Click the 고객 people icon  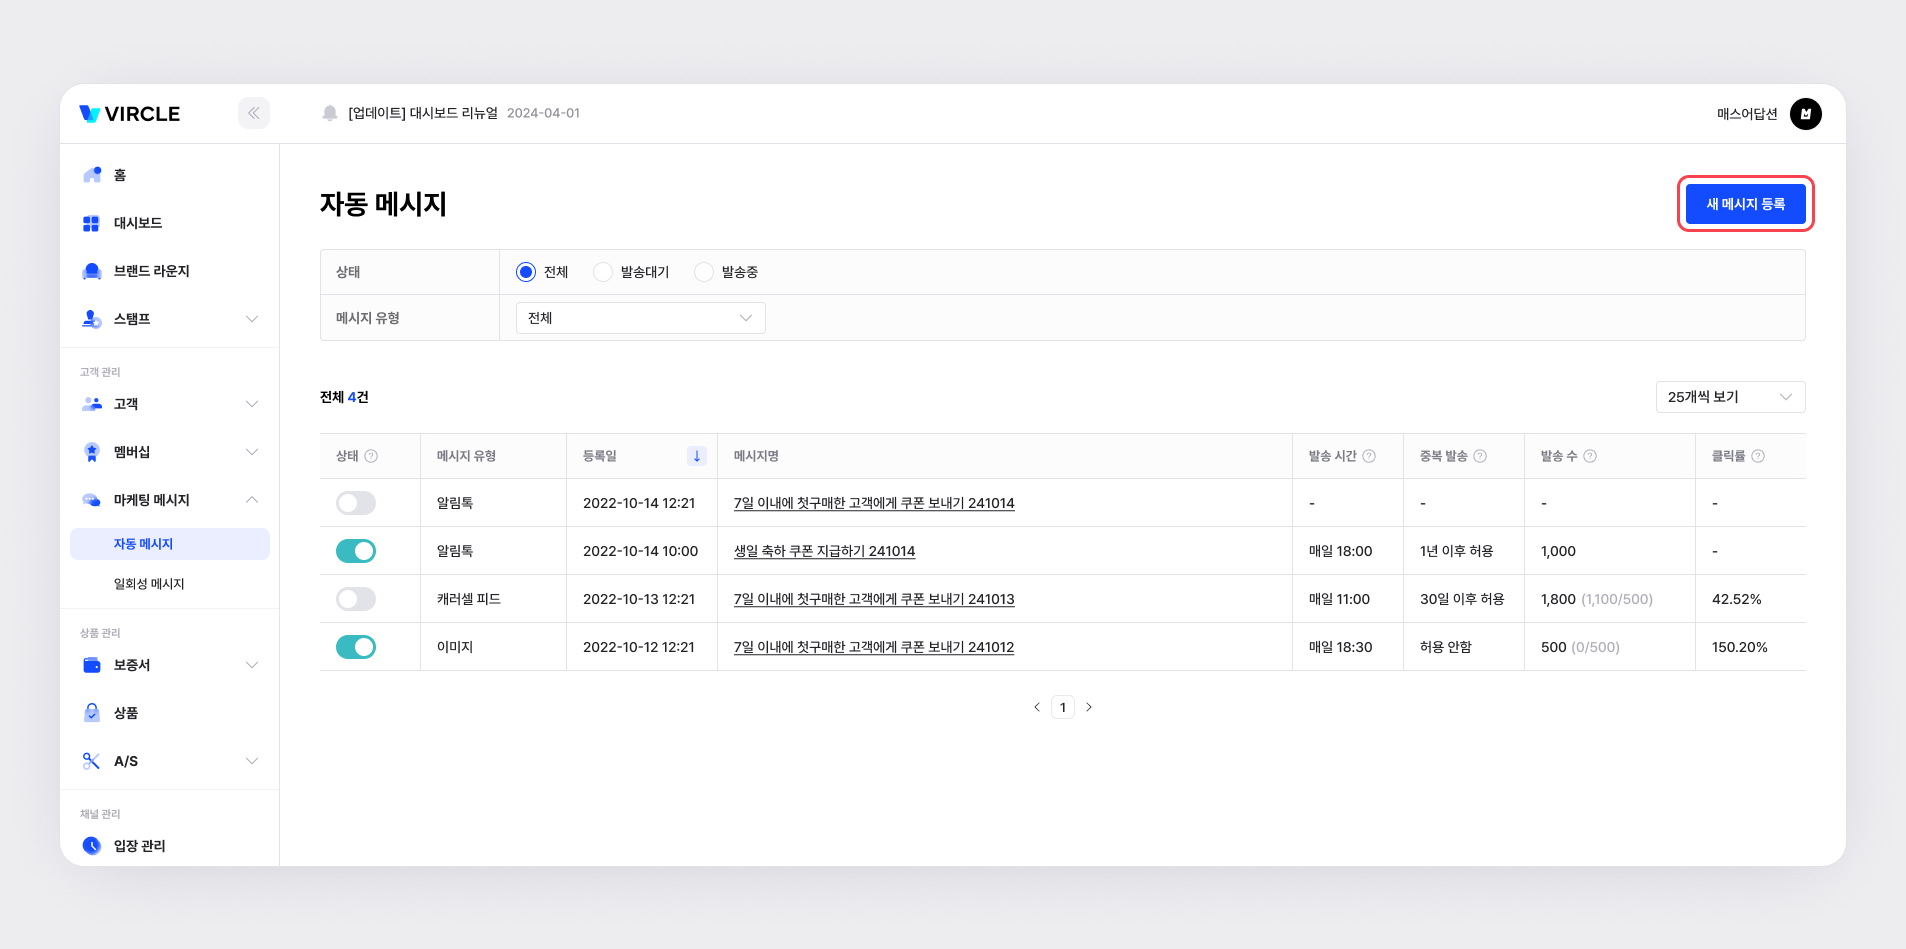[92, 404]
